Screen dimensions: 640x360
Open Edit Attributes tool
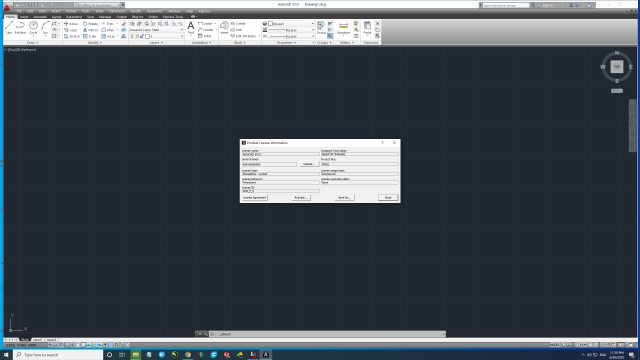click(x=244, y=36)
